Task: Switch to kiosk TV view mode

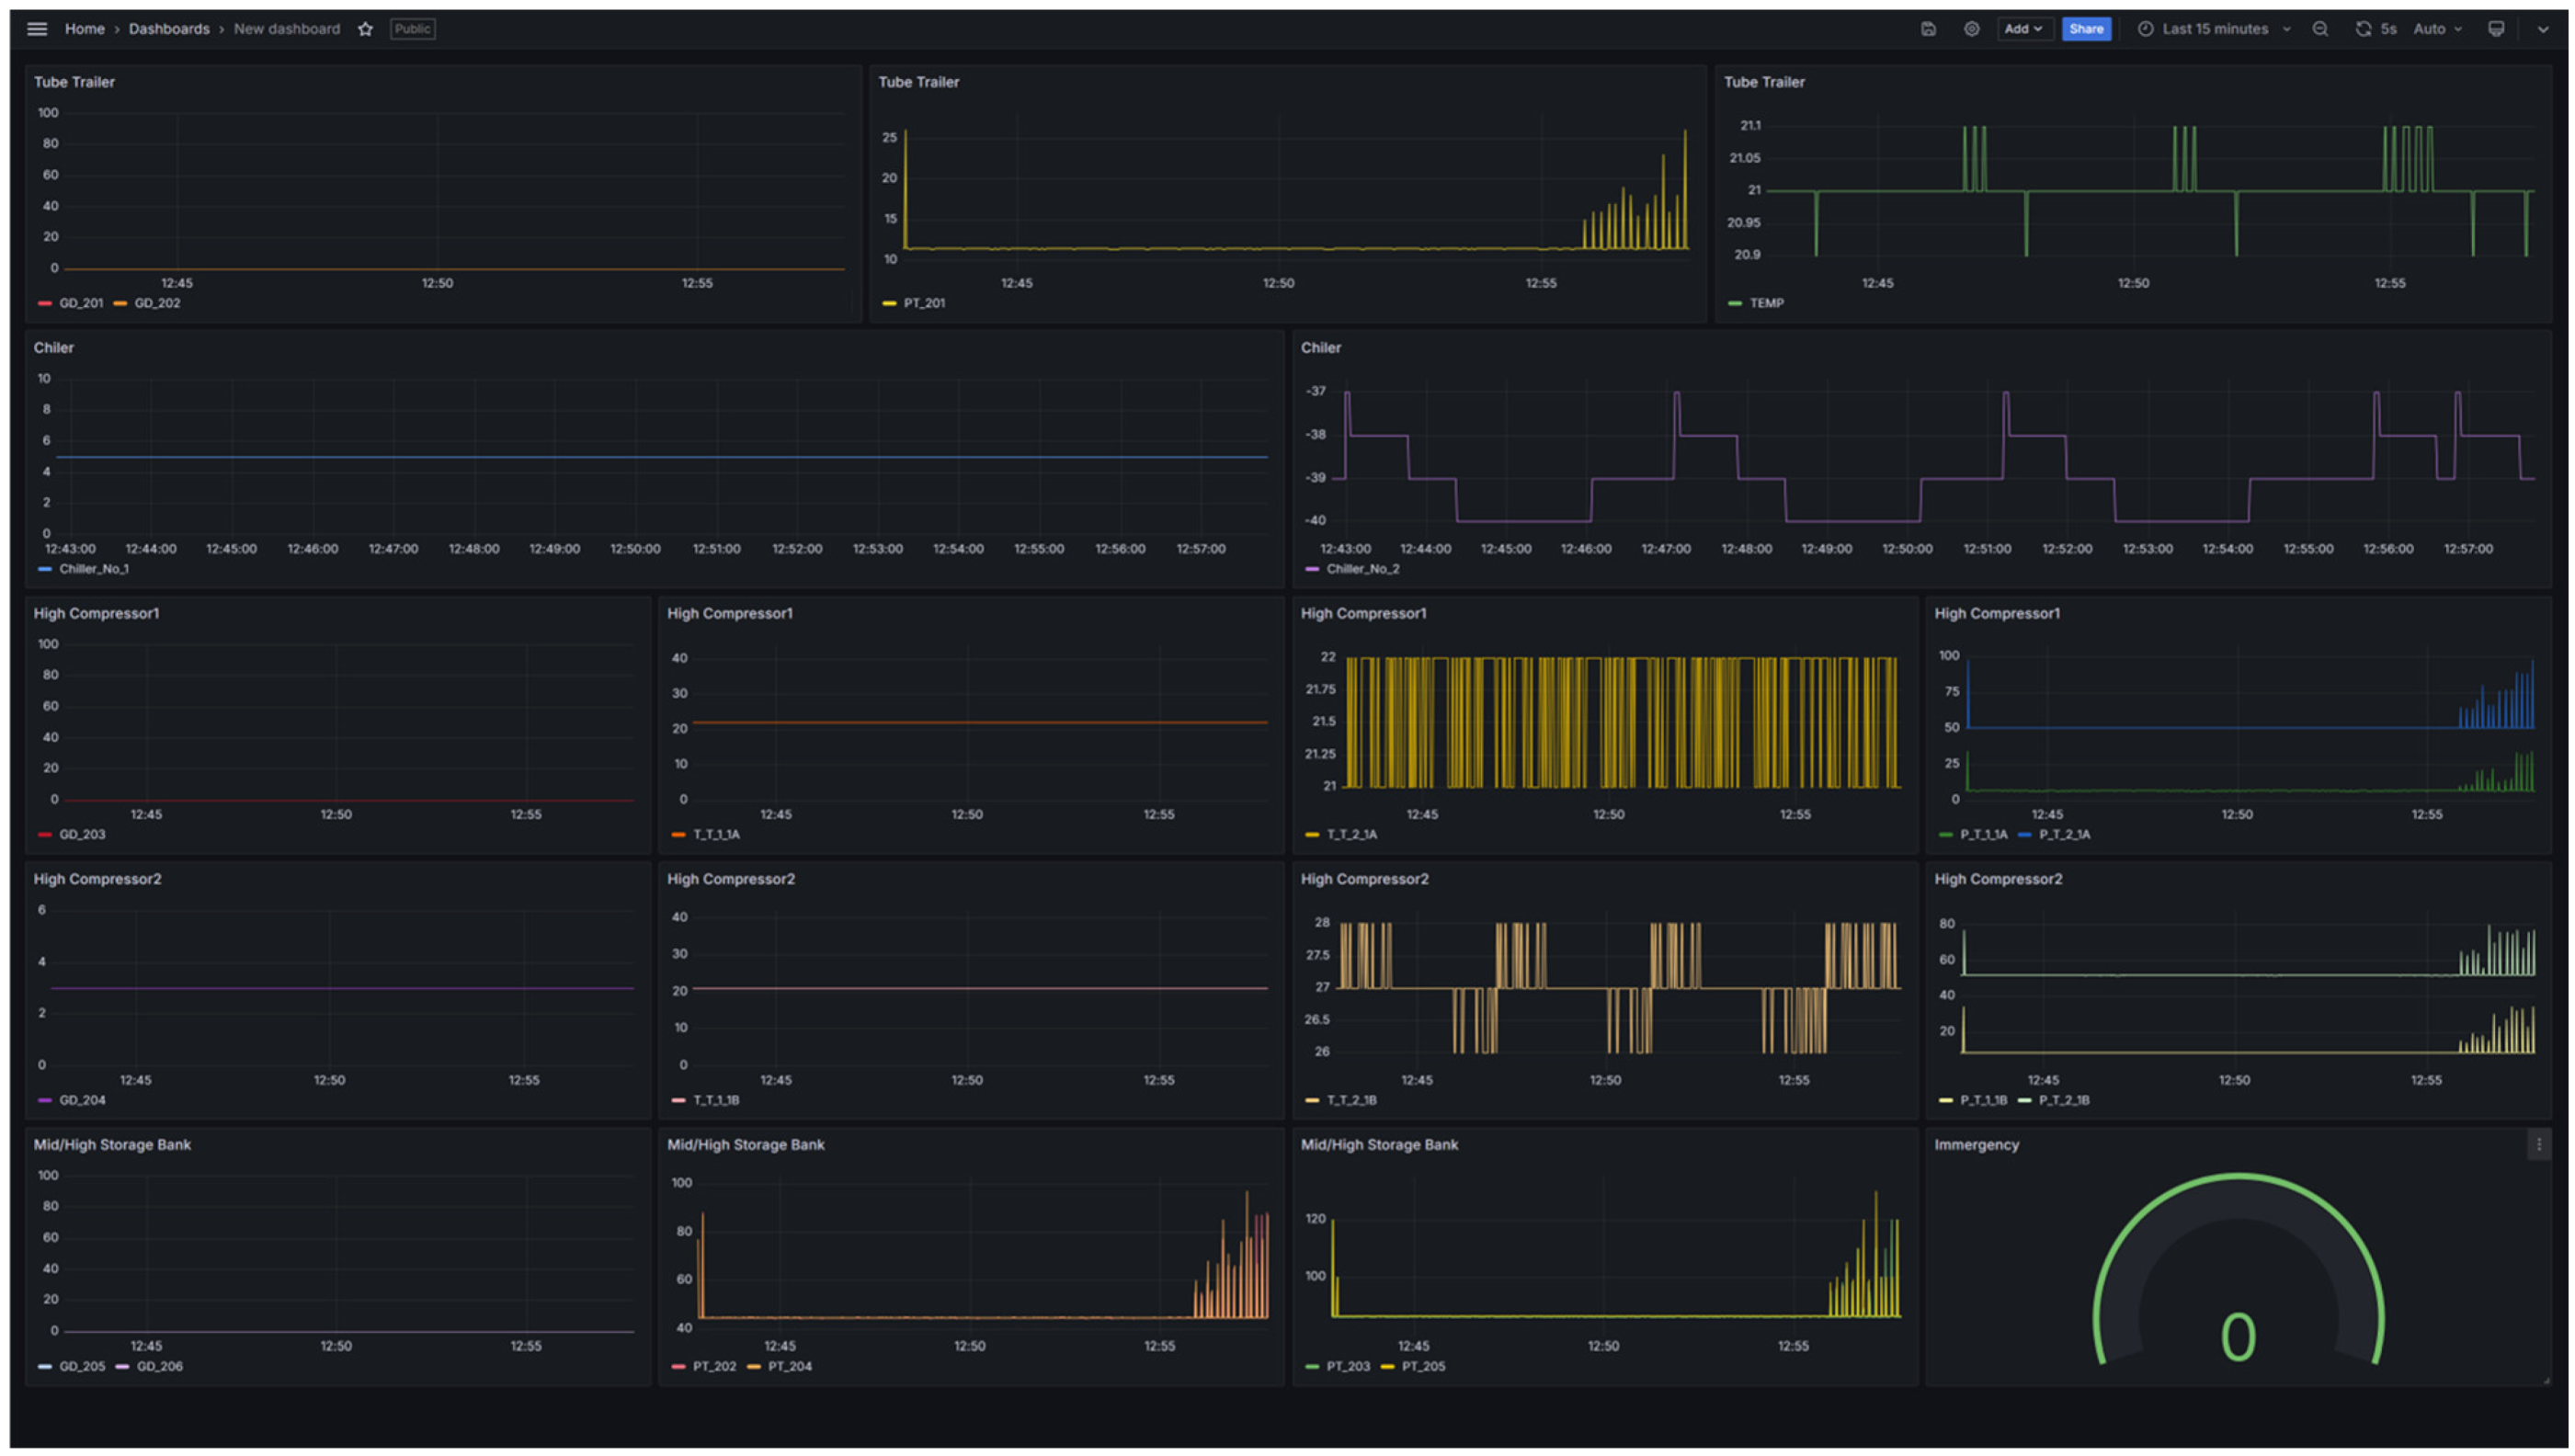Action: (x=2496, y=29)
